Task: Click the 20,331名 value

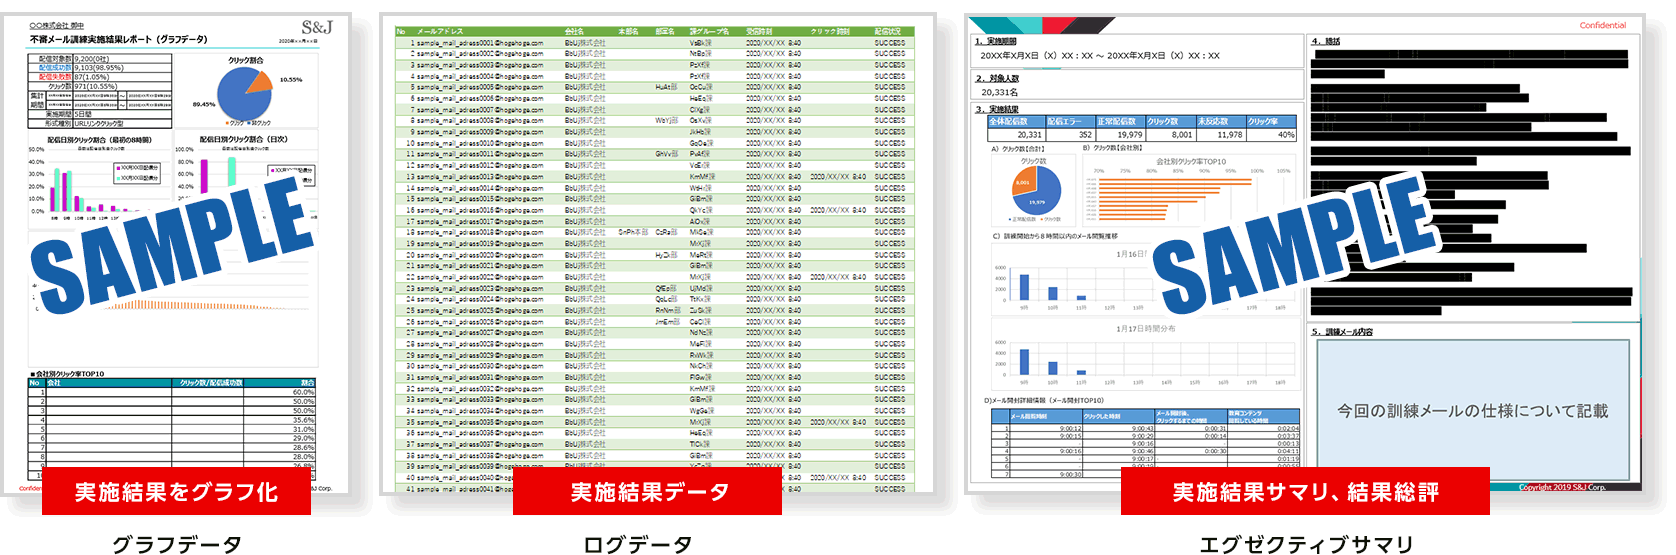Action: coord(999,92)
